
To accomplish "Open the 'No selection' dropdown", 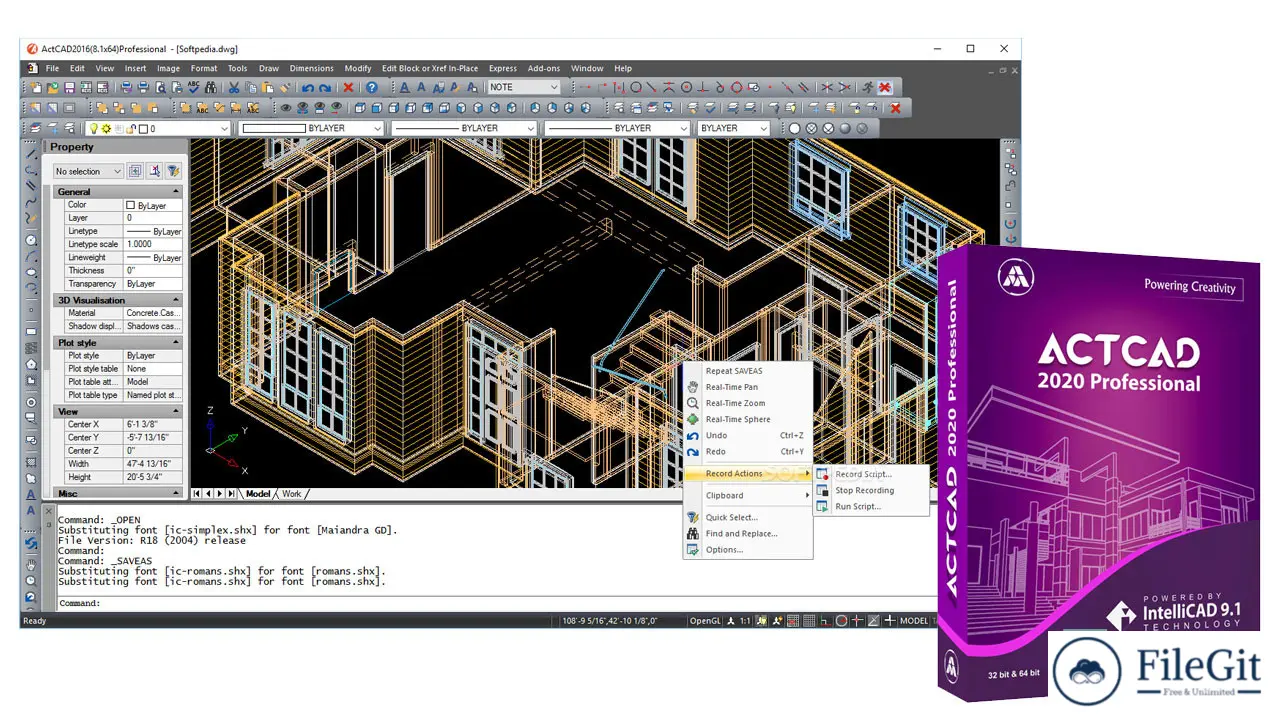I will coord(88,171).
